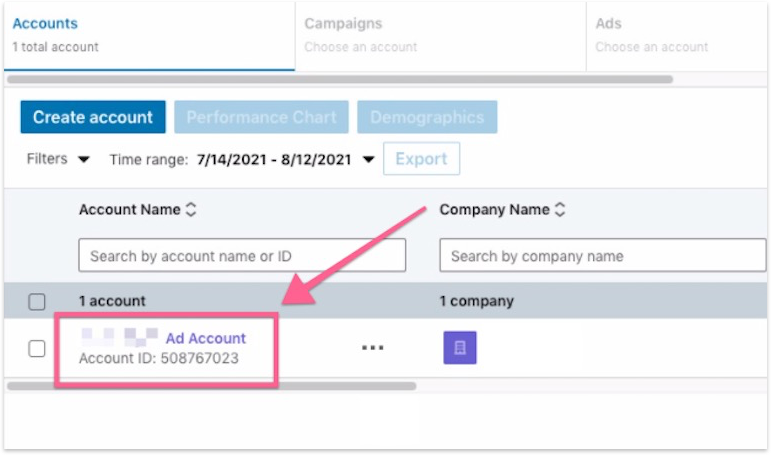The height and width of the screenshot is (455, 771).
Task: Open the Demographics view
Action: (427, 117)
